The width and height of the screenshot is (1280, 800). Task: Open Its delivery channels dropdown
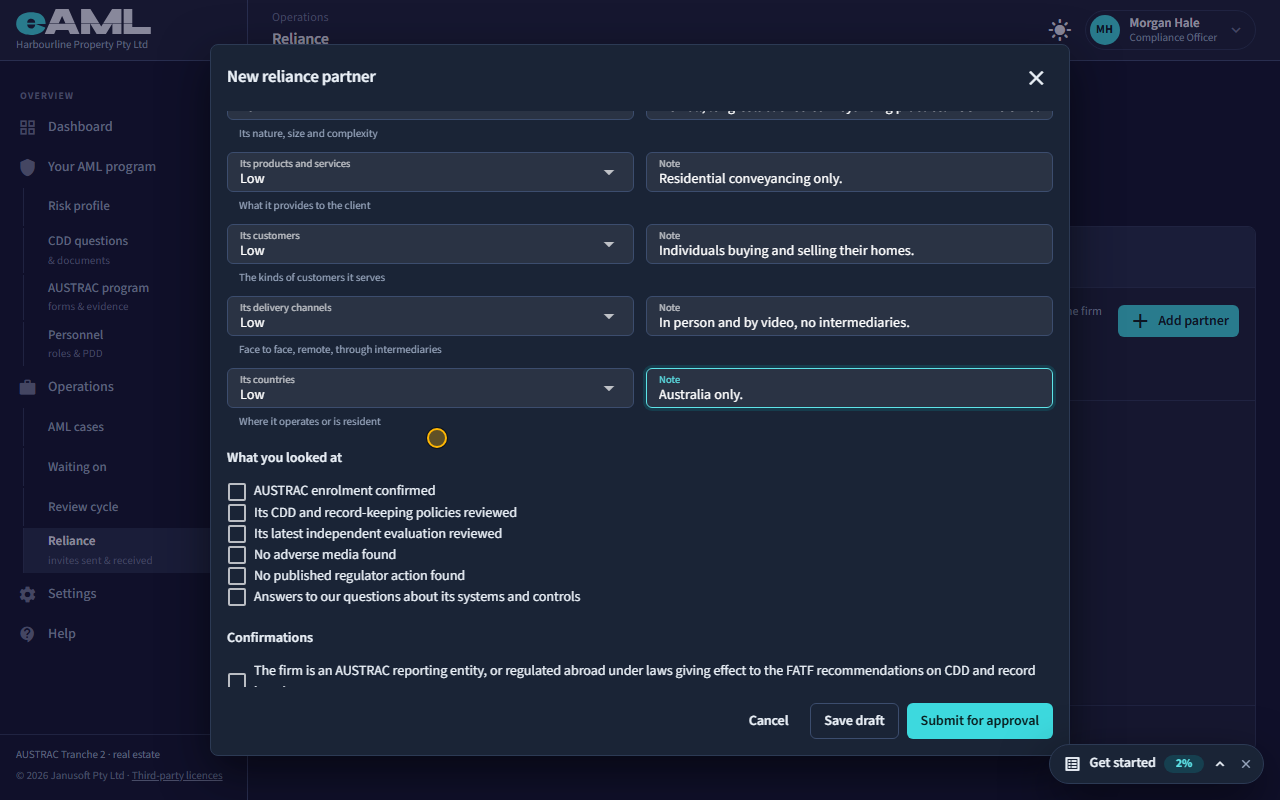click(430, 316)
